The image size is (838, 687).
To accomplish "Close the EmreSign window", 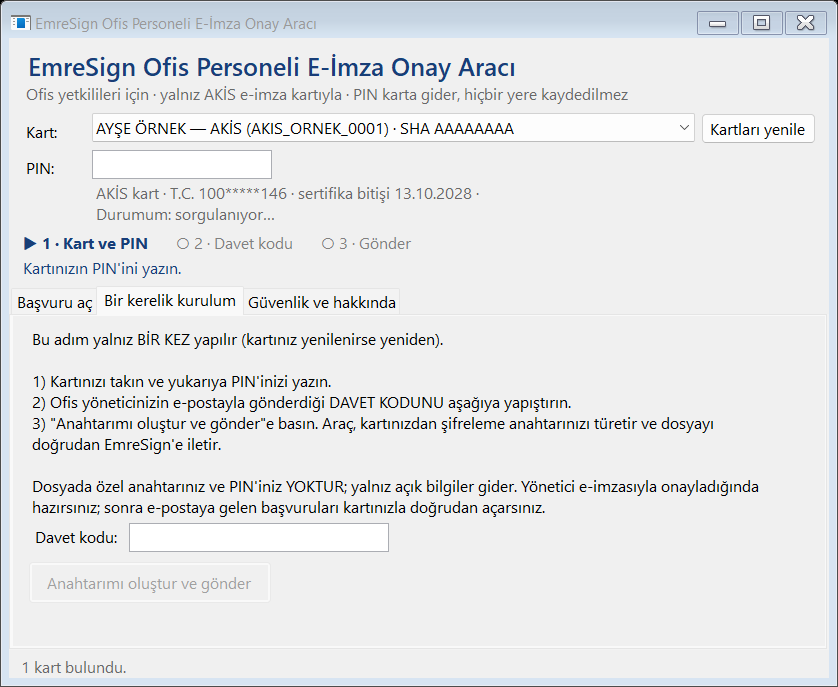I will coord(805,24).
